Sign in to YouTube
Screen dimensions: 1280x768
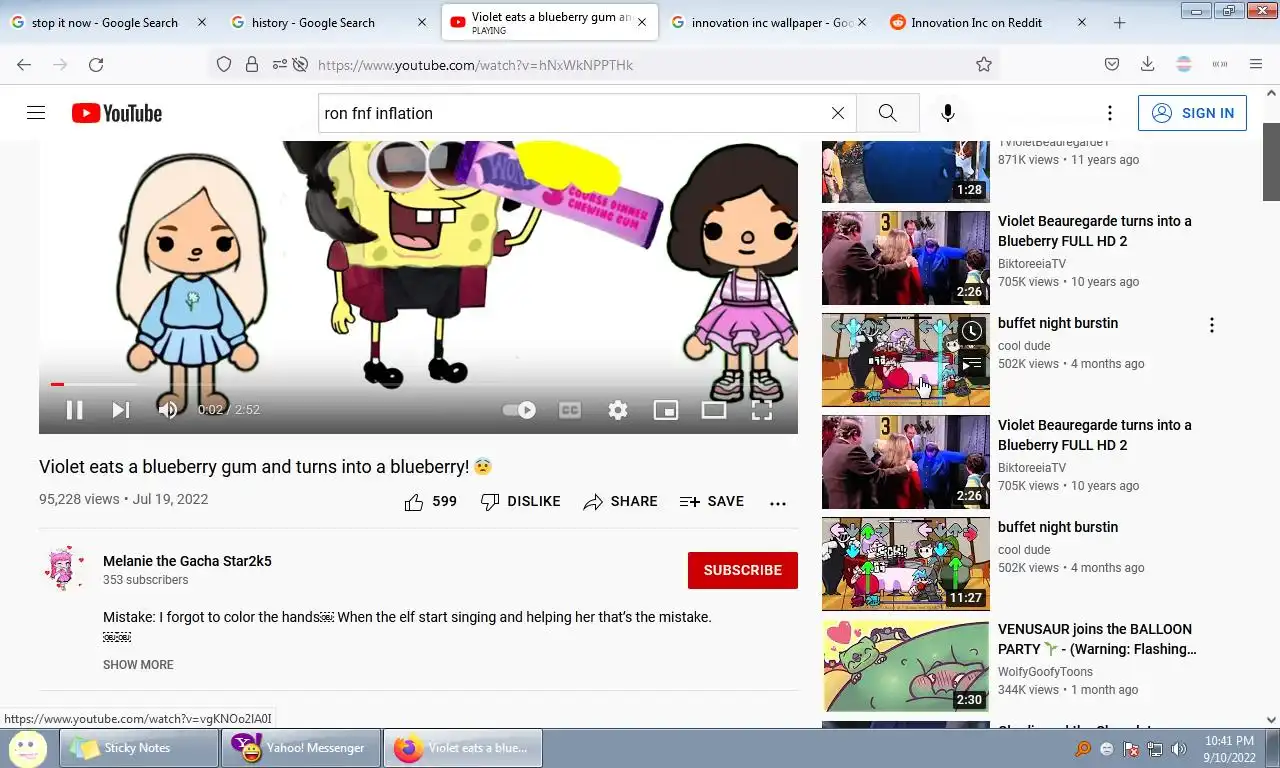(x=1192, y=113)
